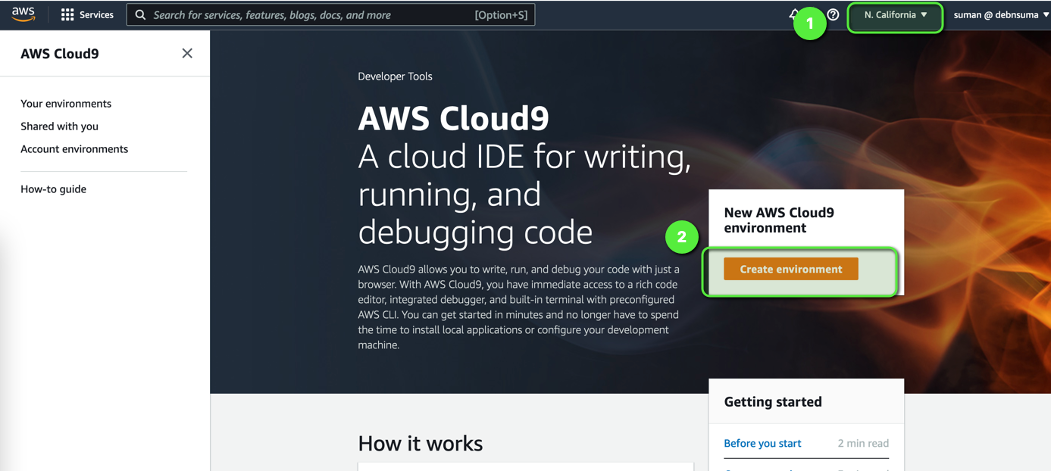Image resolution: width=1052 pixels, height=472 pixels.
Task: Open Account environments page
Action: point(74,149)
